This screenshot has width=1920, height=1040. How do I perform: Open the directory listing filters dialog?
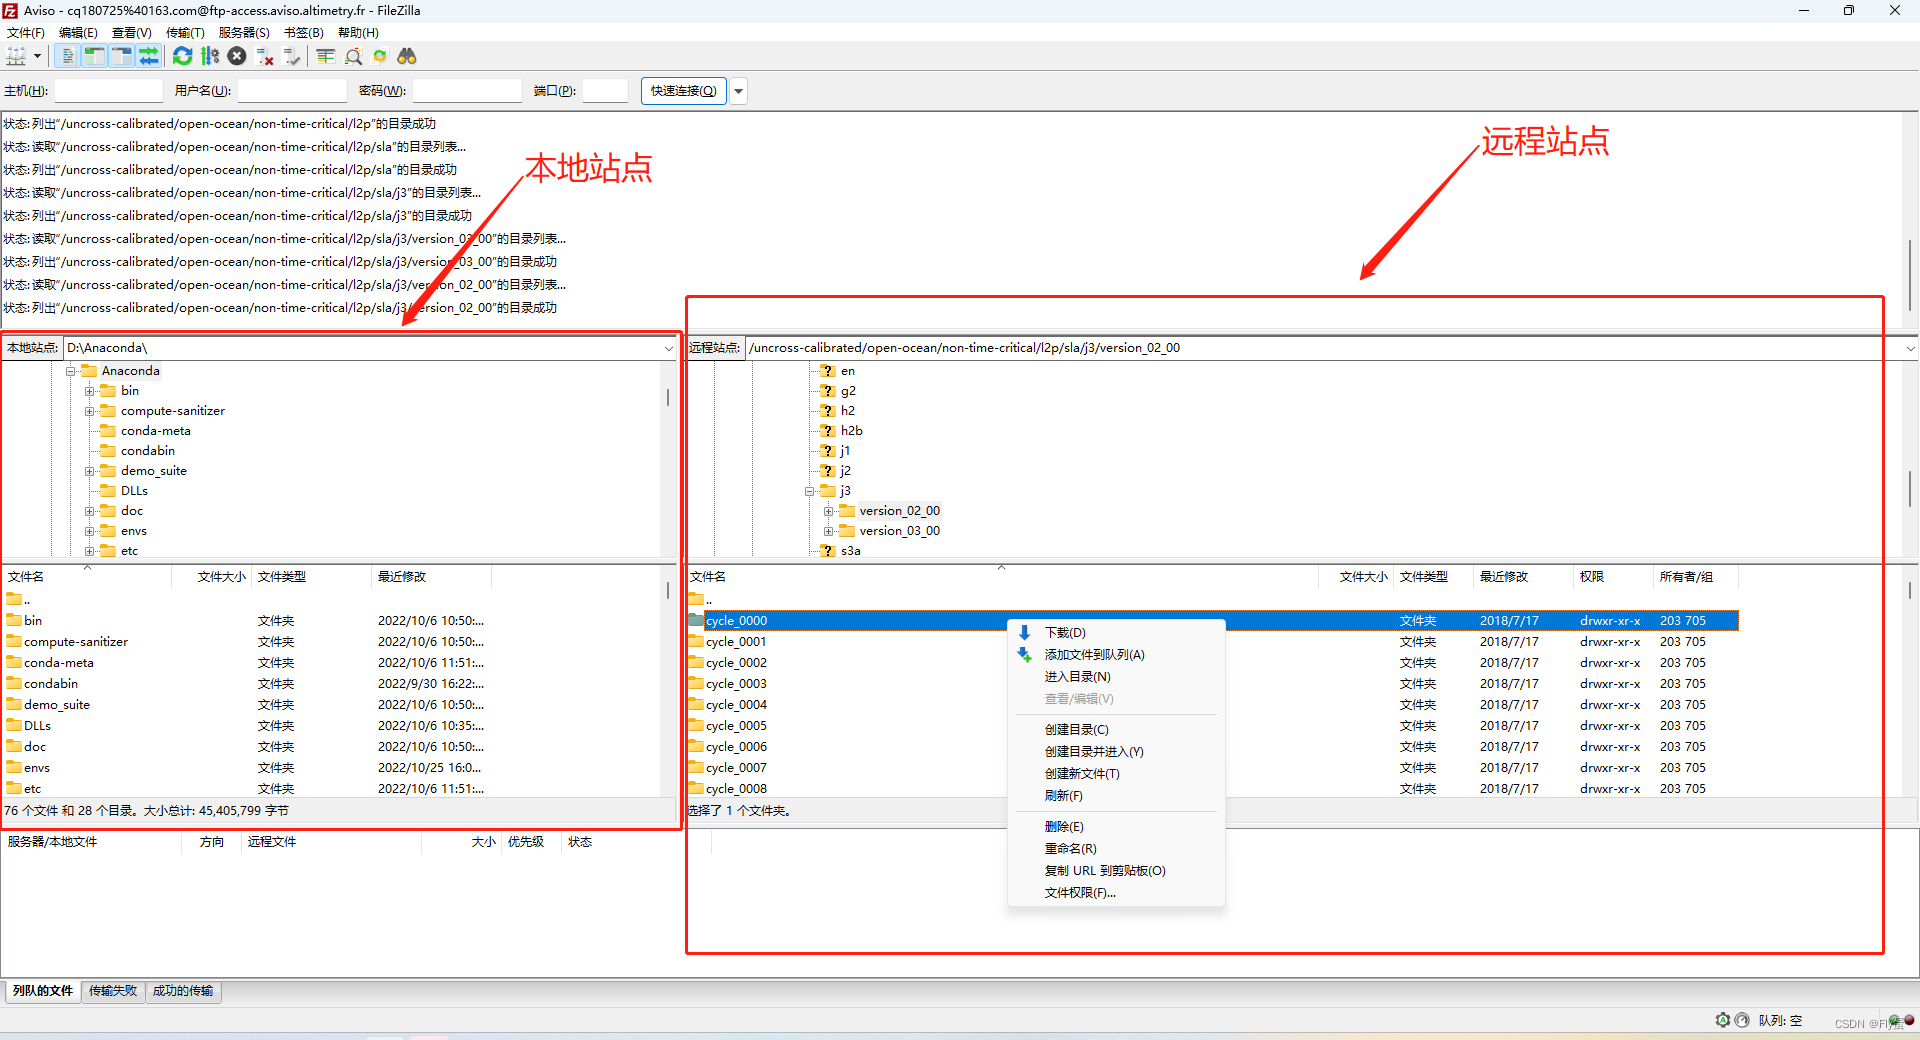pyautogui.click(x=326, y=56)
